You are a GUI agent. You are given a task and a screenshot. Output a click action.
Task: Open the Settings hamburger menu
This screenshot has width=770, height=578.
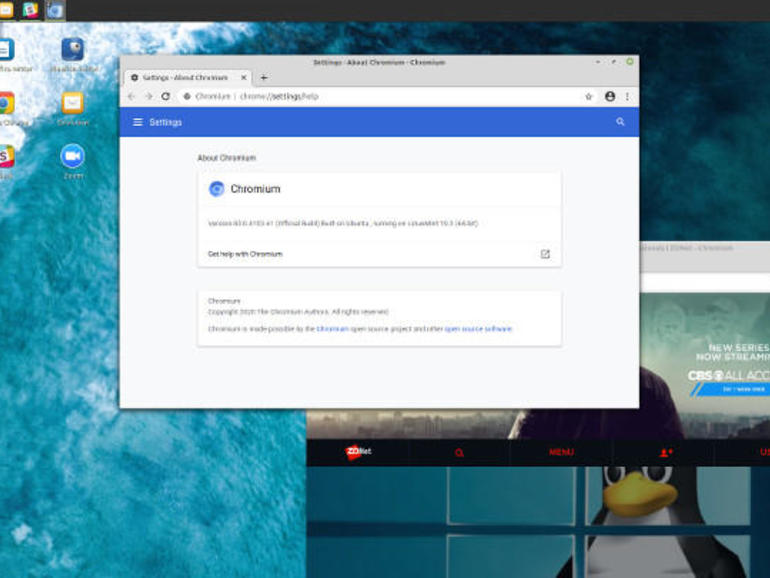pyautogui.click(x=138, y=122)
